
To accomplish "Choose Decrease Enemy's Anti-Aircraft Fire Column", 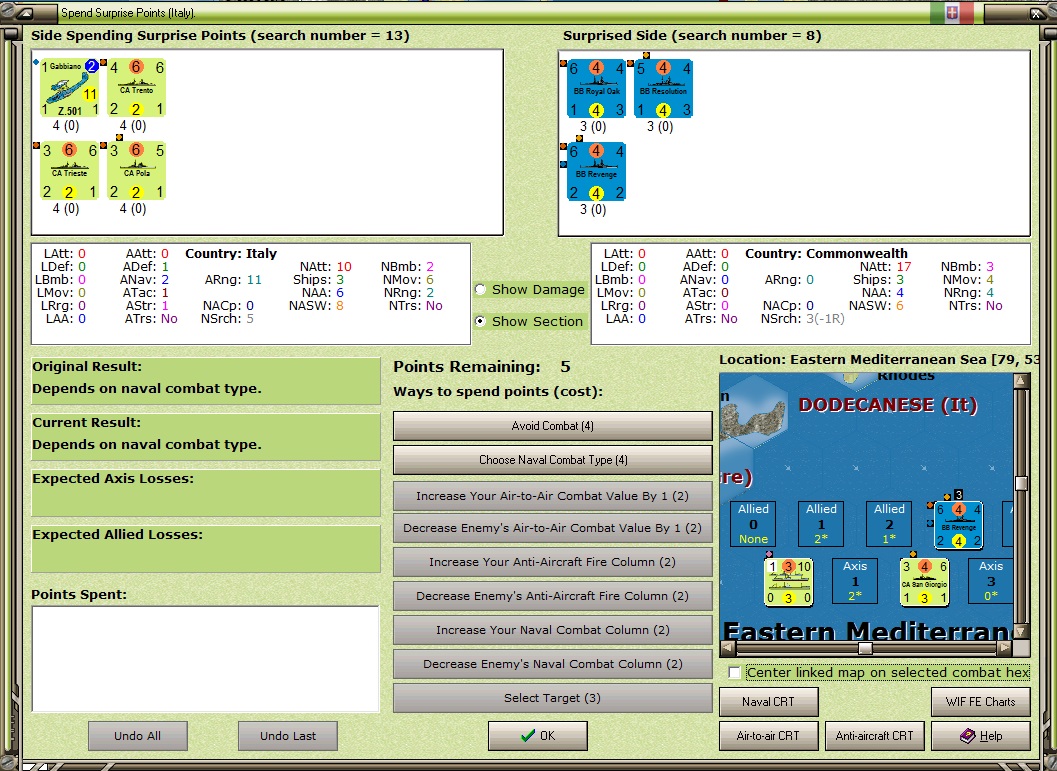I will 553,596.
